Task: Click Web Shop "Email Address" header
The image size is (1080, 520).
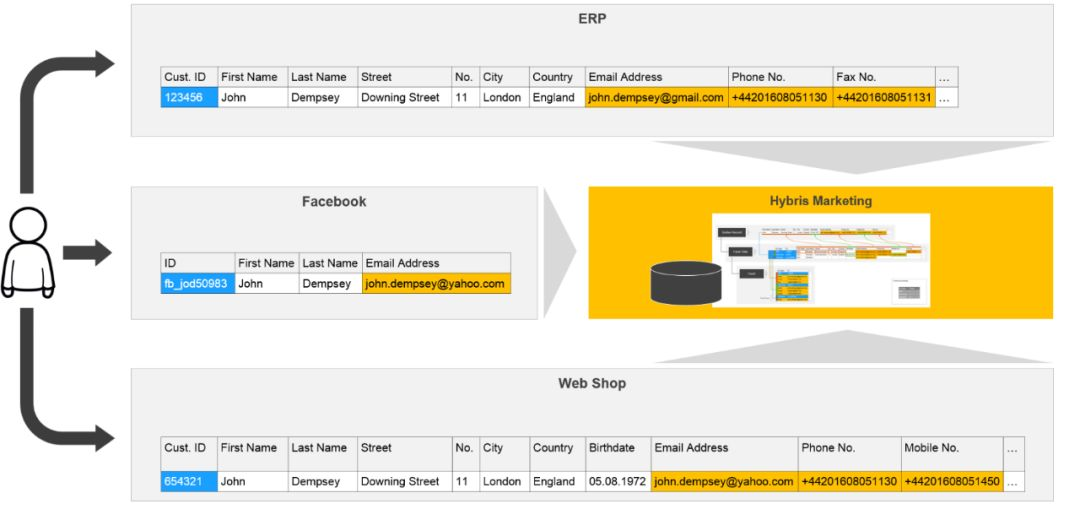Action: tap(725, 454)
